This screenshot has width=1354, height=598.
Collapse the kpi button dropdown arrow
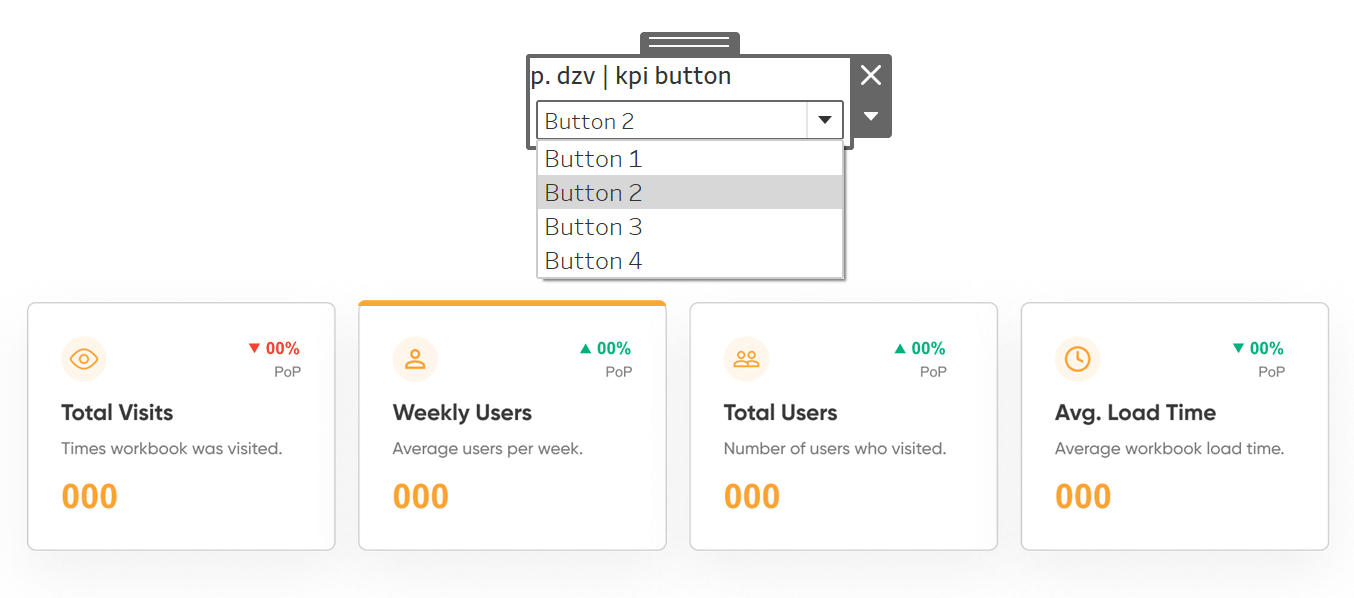(x=824, y=120)
